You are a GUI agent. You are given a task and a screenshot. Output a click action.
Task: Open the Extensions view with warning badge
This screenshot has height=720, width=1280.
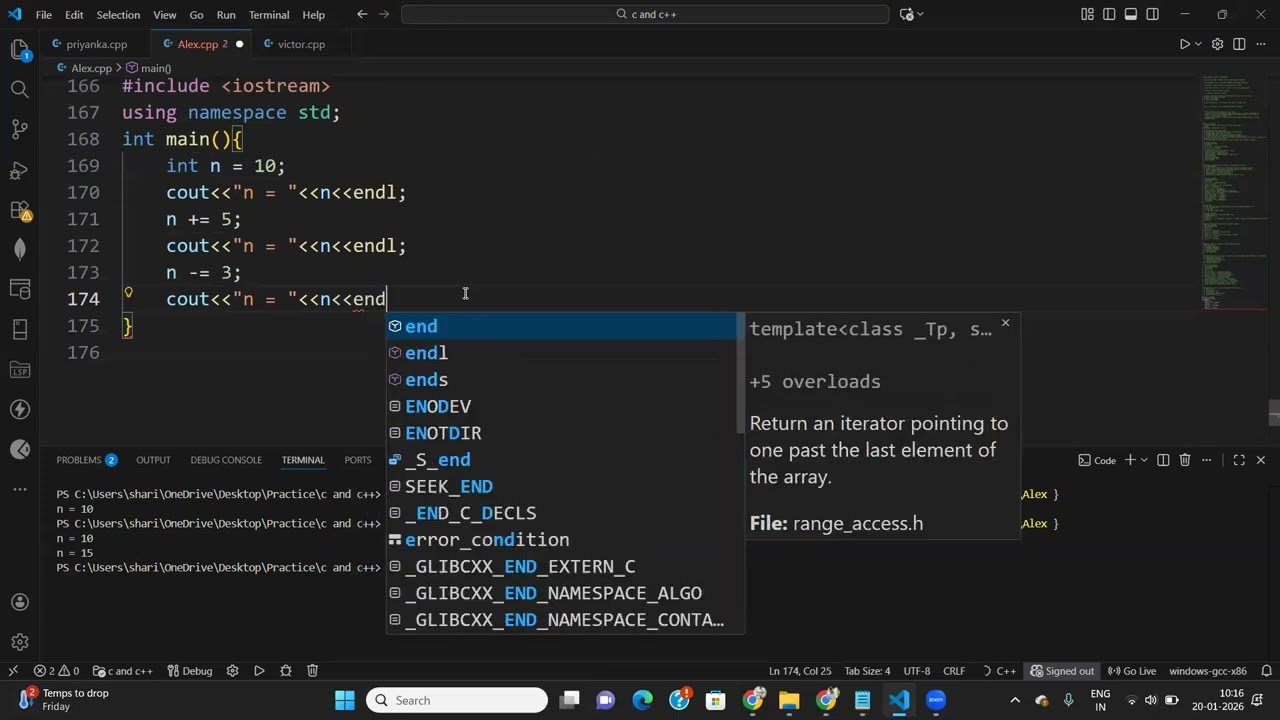click(x=19, y=210)
